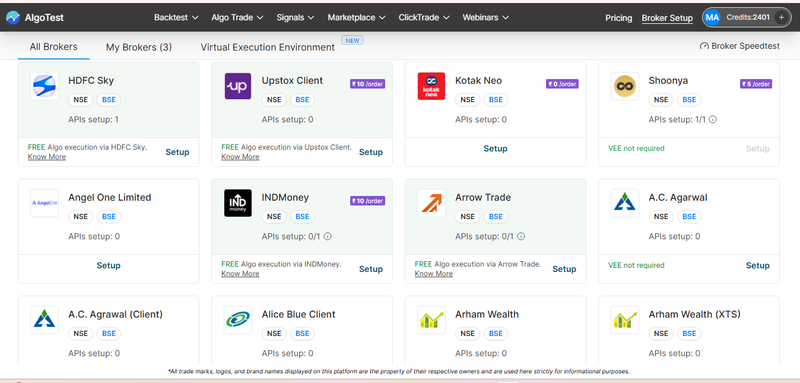The width and height of the screenshot is (800, 383).
Task: Click the HDFC Sky logo
Action: pos(44,86)
